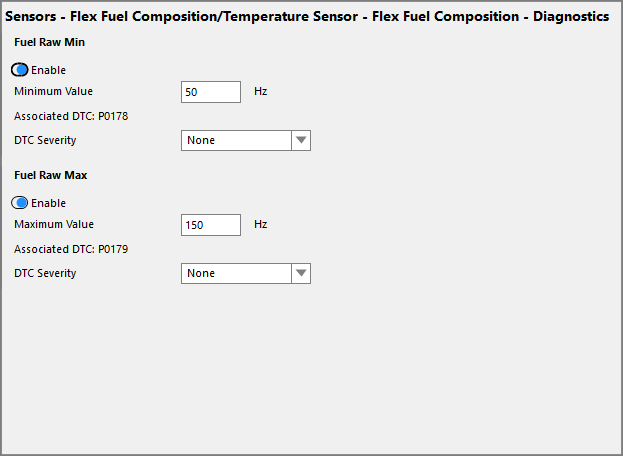Open the Fuel Raw Max DTC Severity dropdown
This screenshot has width=623, height=456.
pos(236,274)
